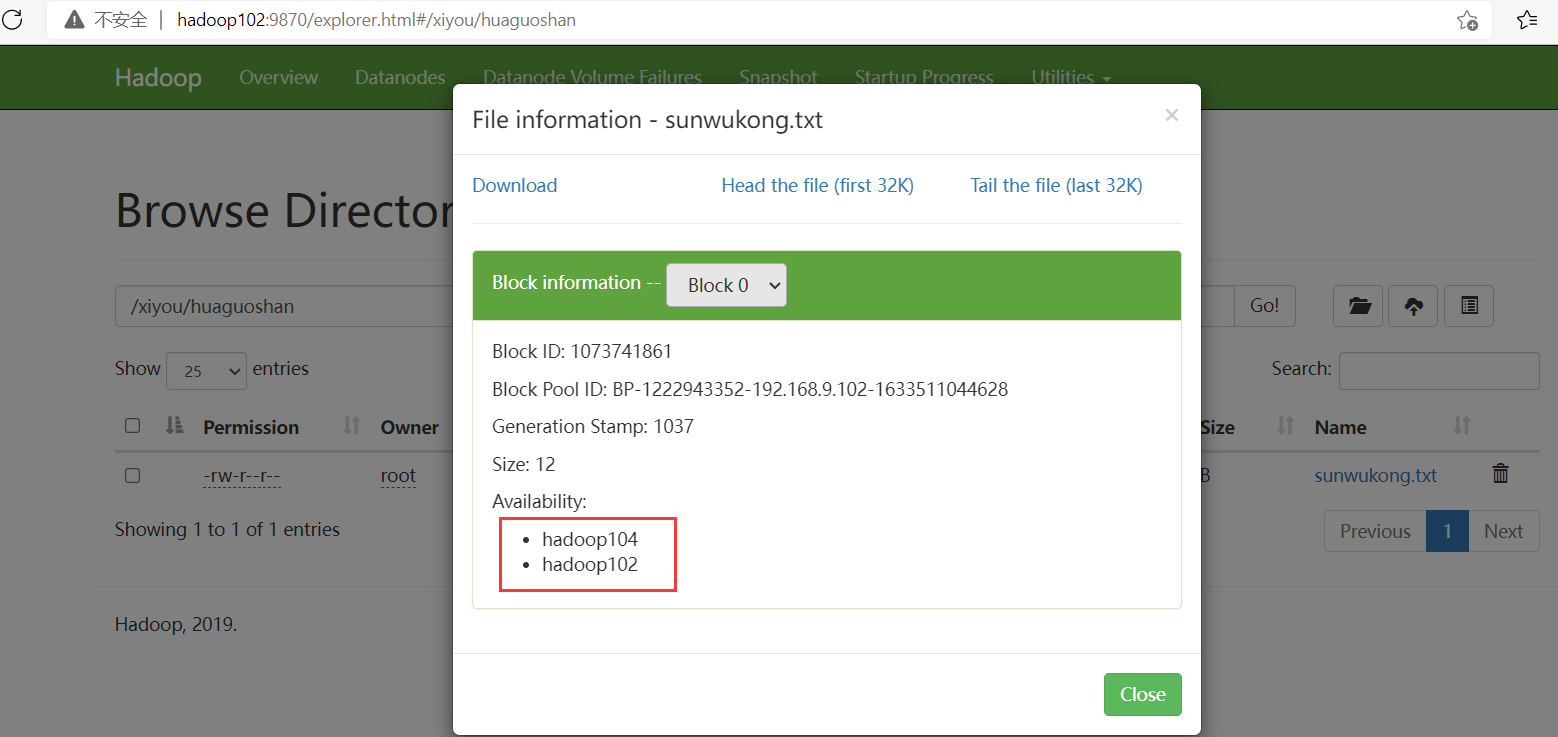Screen dimensions: 1558x737
Task: Click Tail the file (last 32K)
Action: (1056, 185)
